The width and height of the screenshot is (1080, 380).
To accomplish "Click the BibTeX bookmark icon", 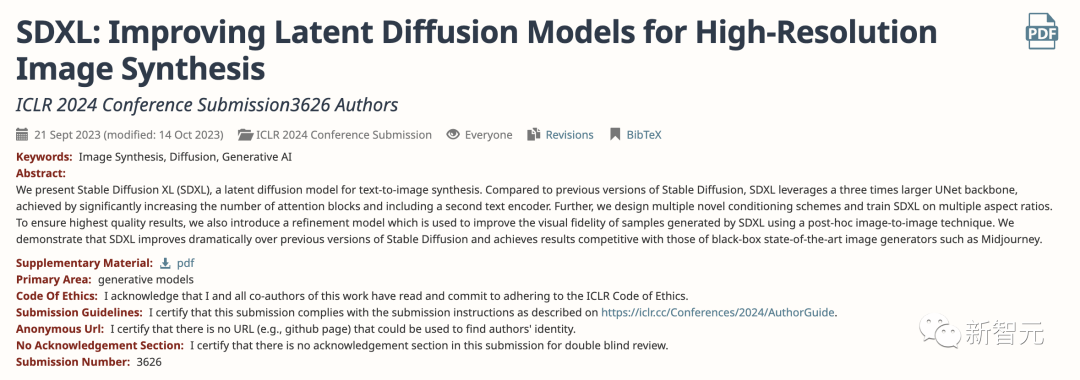I will pos(615,134).
